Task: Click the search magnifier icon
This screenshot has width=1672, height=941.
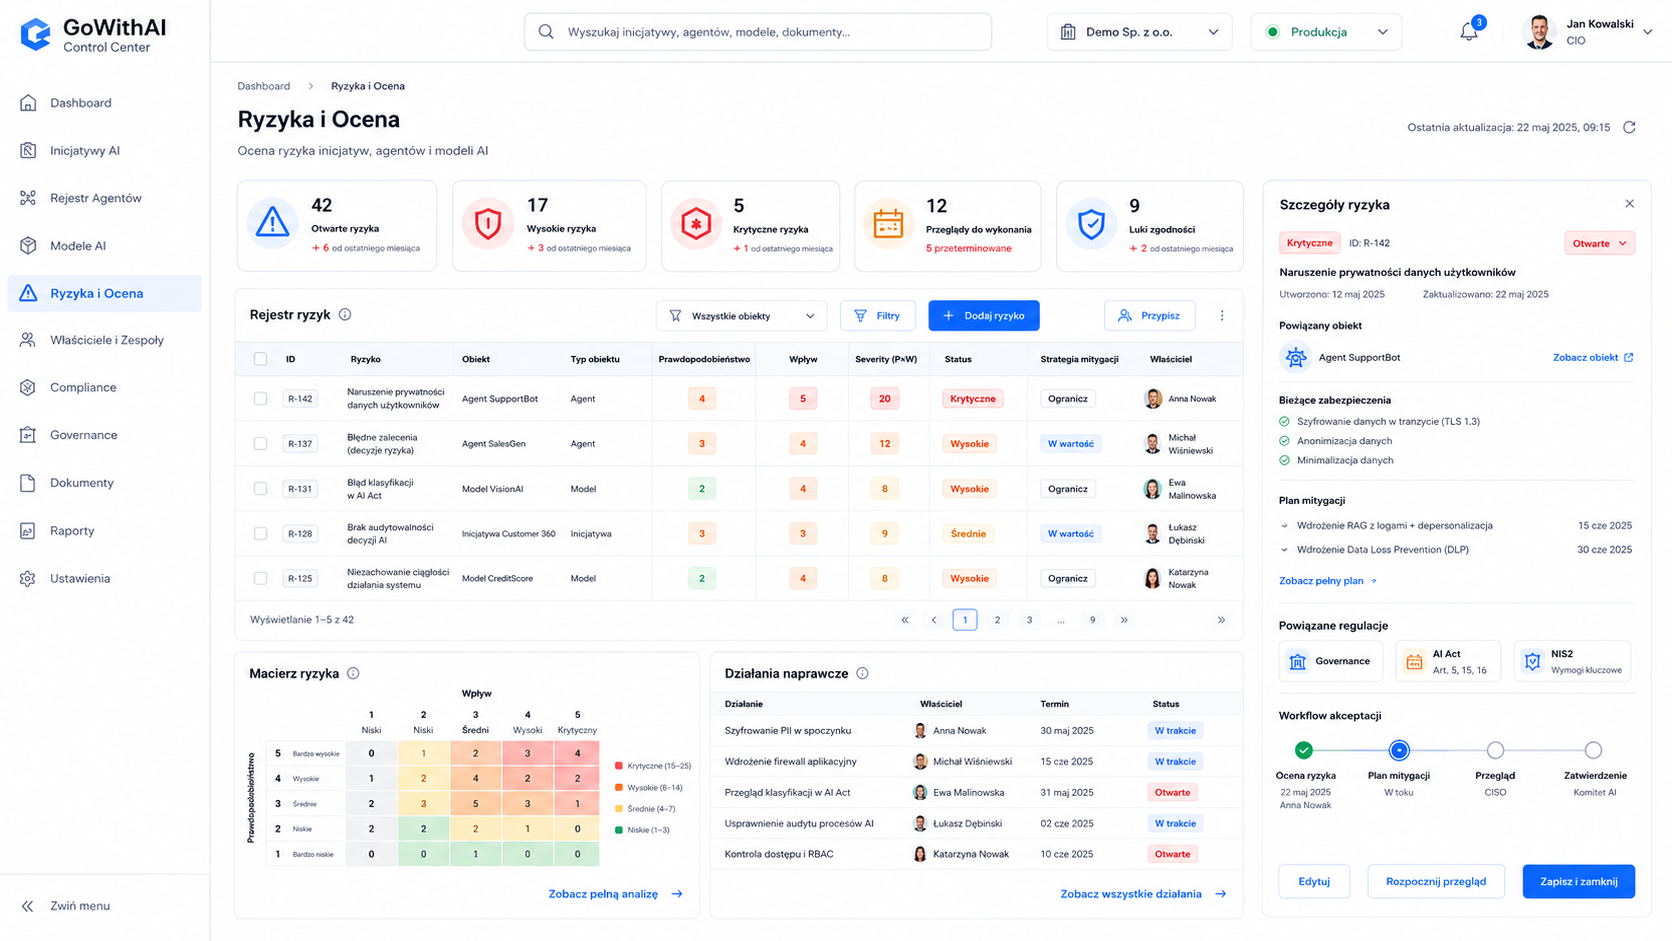Action: 546,32
